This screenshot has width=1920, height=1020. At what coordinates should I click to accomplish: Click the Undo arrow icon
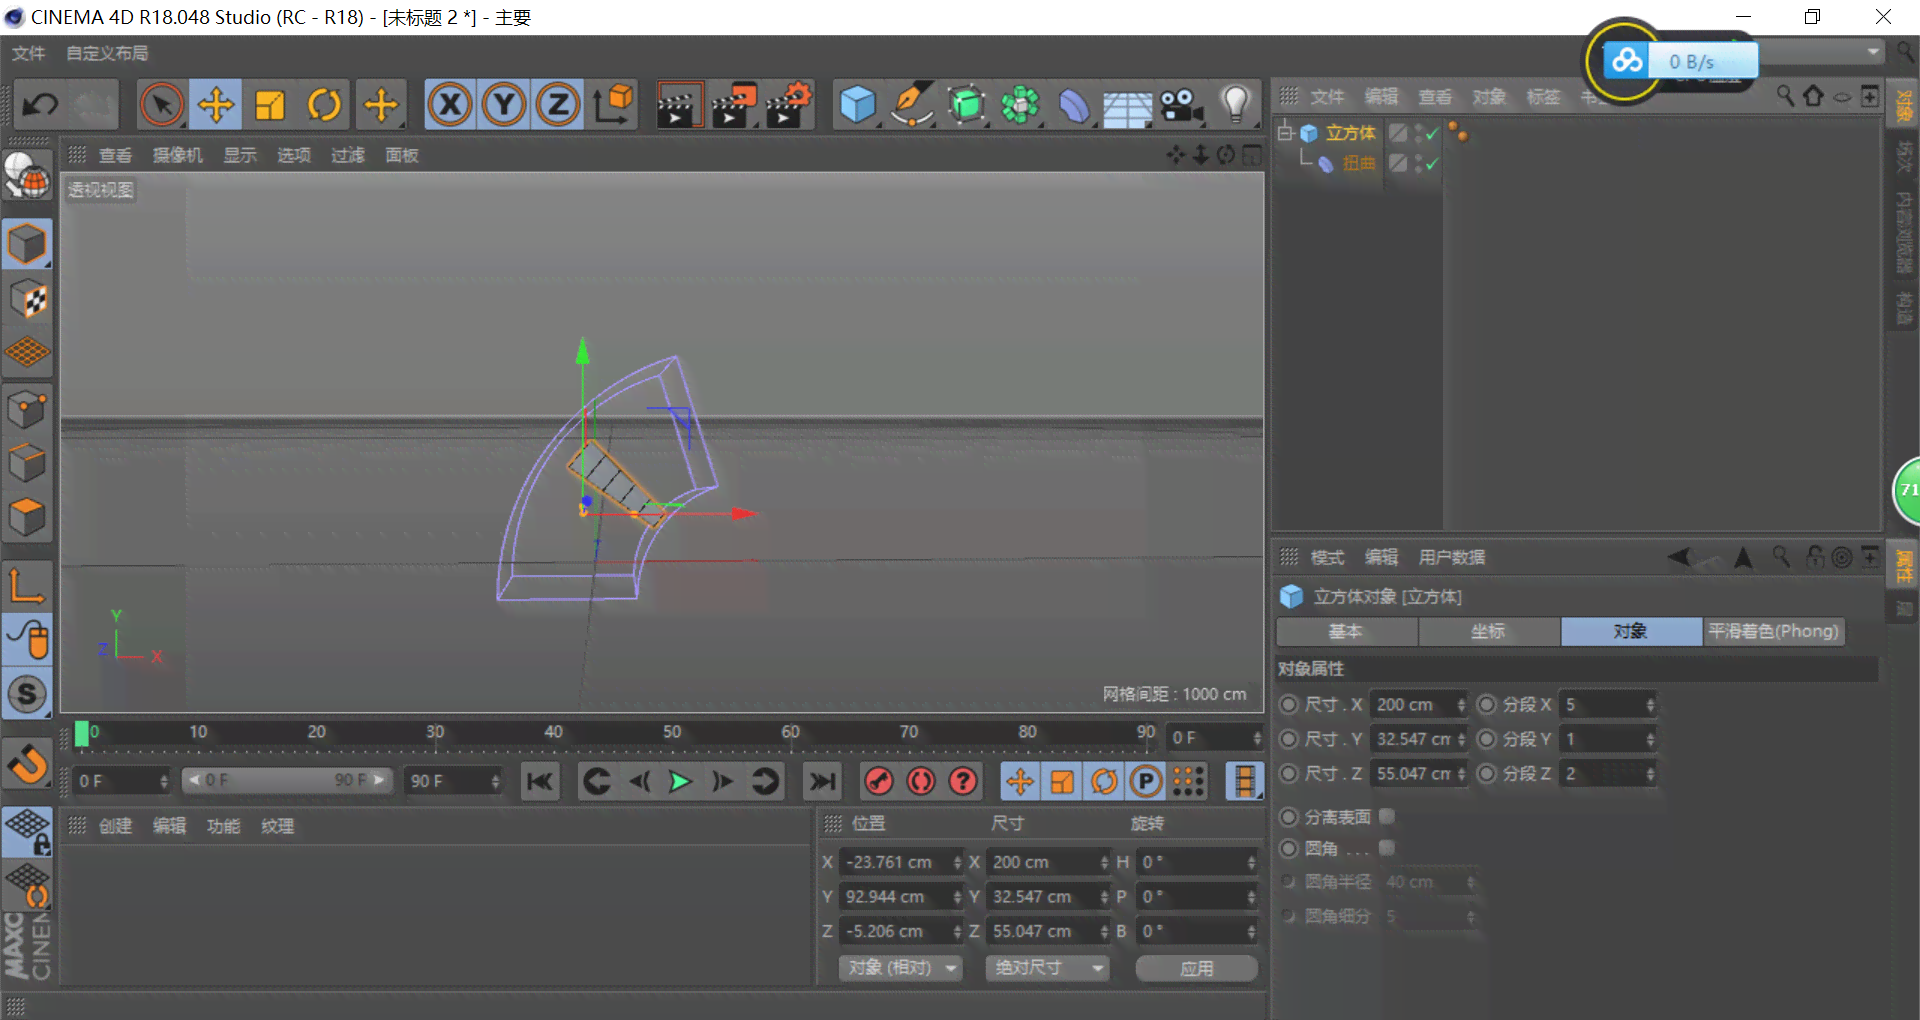point(40,104)
